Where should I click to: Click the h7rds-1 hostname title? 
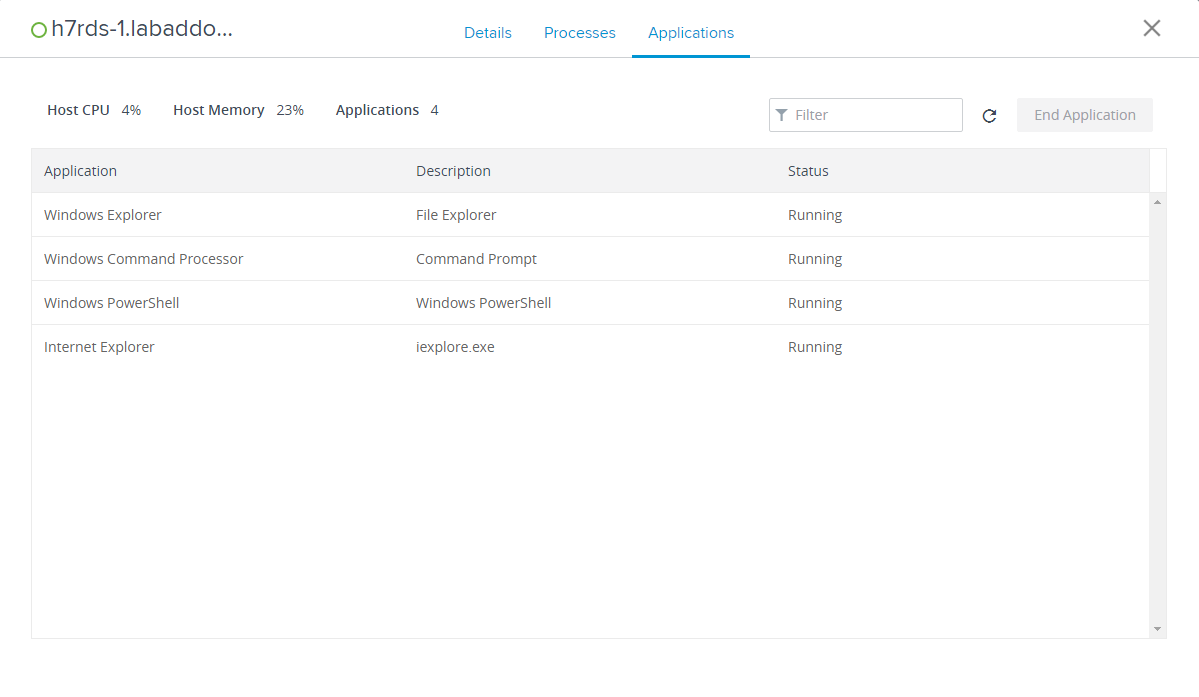[142, 29]
